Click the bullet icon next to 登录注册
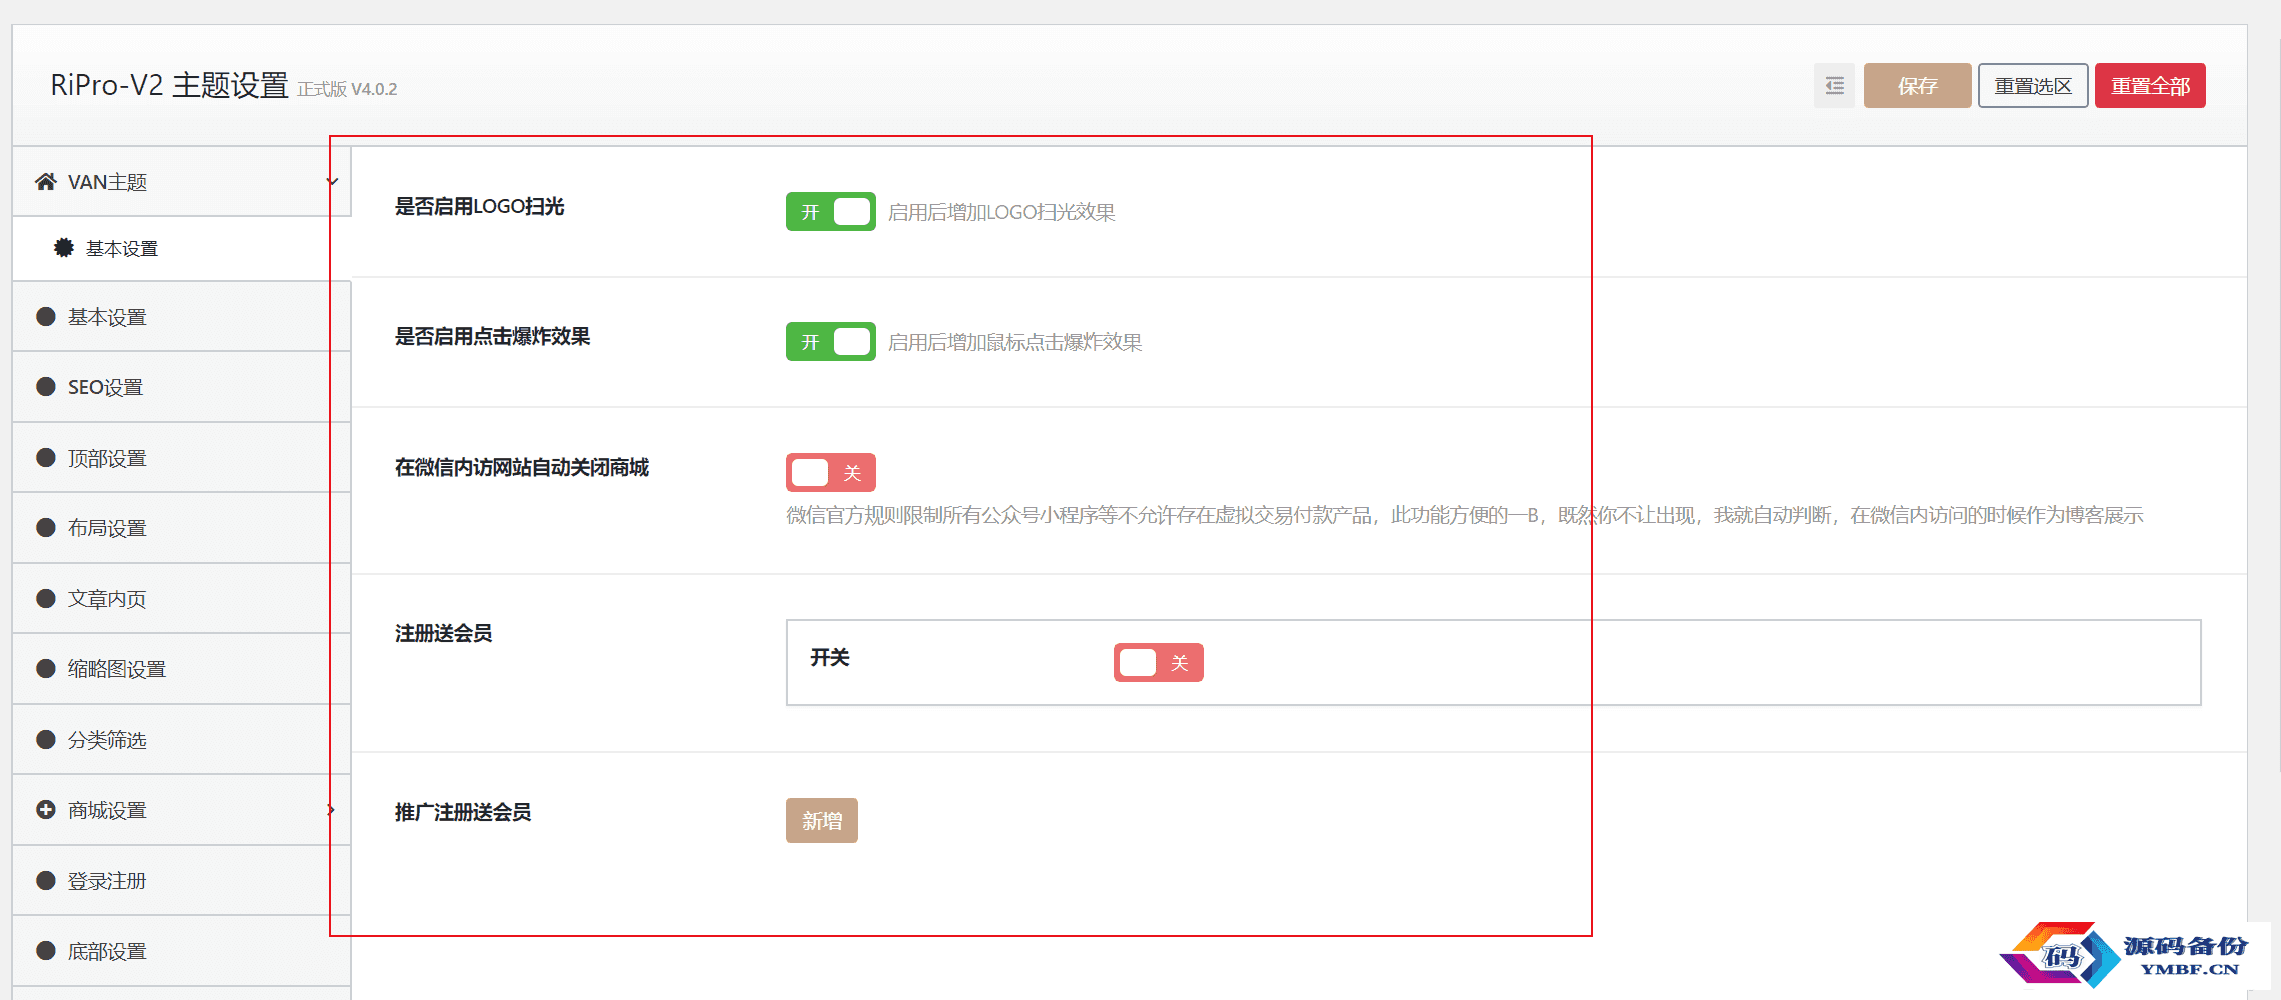The width and height of the screenshot is (2281, 1000). [46, 881]
